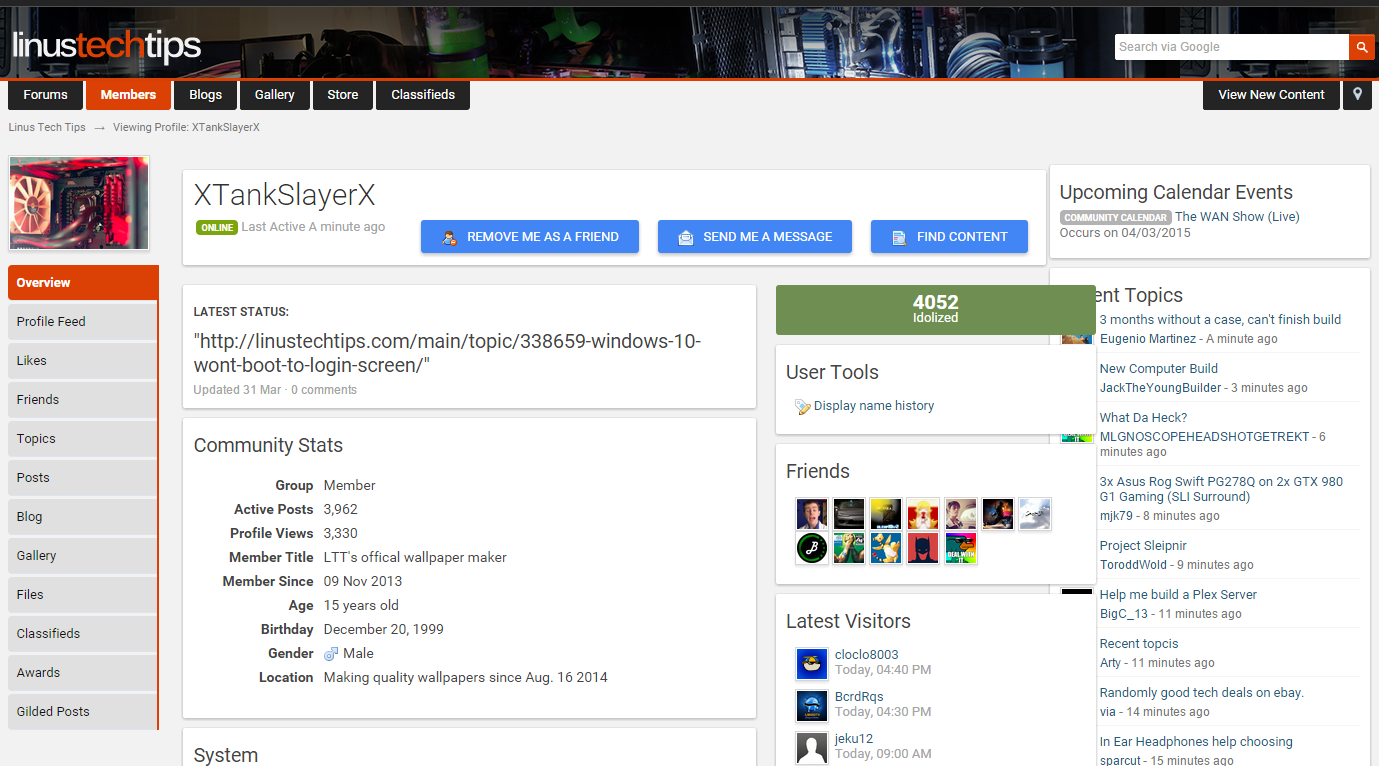Image resolution: width=1379 pixels, height=766 pixels.
Task: Open topic '3 months without a case, can't finish build'
Action: click(x=1220, y=320)
